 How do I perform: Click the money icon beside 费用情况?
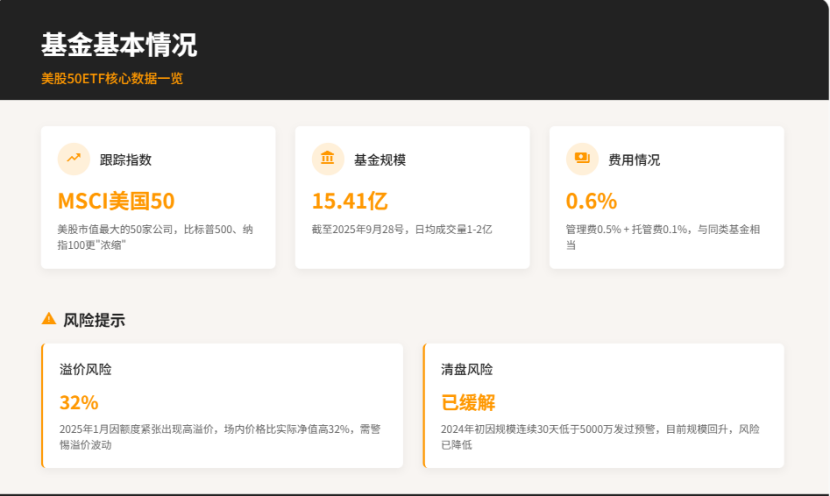(581, 158)
